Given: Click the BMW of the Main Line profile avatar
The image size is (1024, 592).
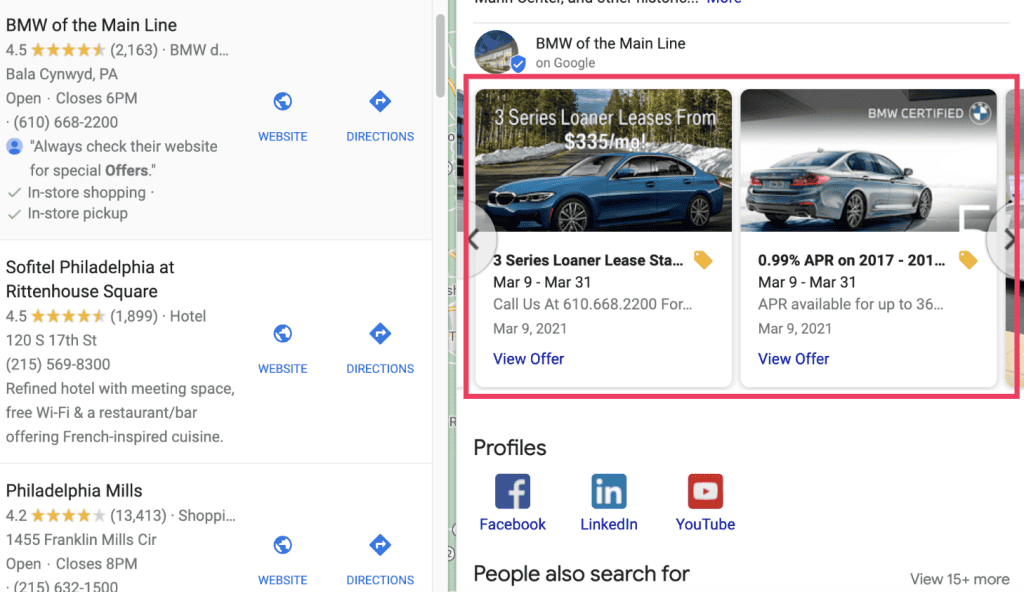Looking at the screenshot, I should pyautogui.click(x=498, y=52).
